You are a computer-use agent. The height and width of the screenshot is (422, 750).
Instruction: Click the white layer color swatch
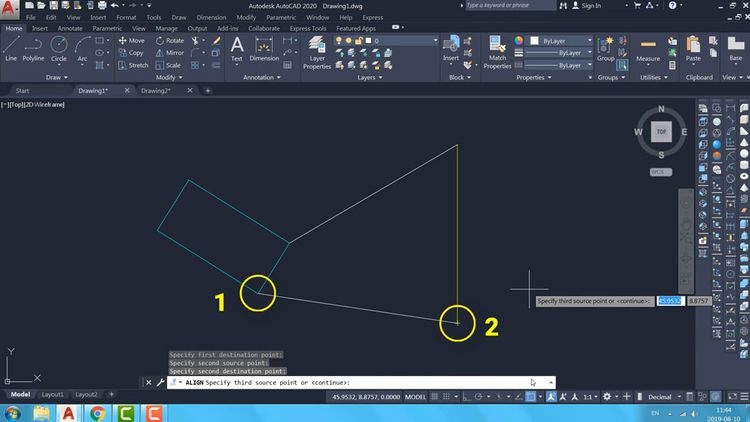368,41
